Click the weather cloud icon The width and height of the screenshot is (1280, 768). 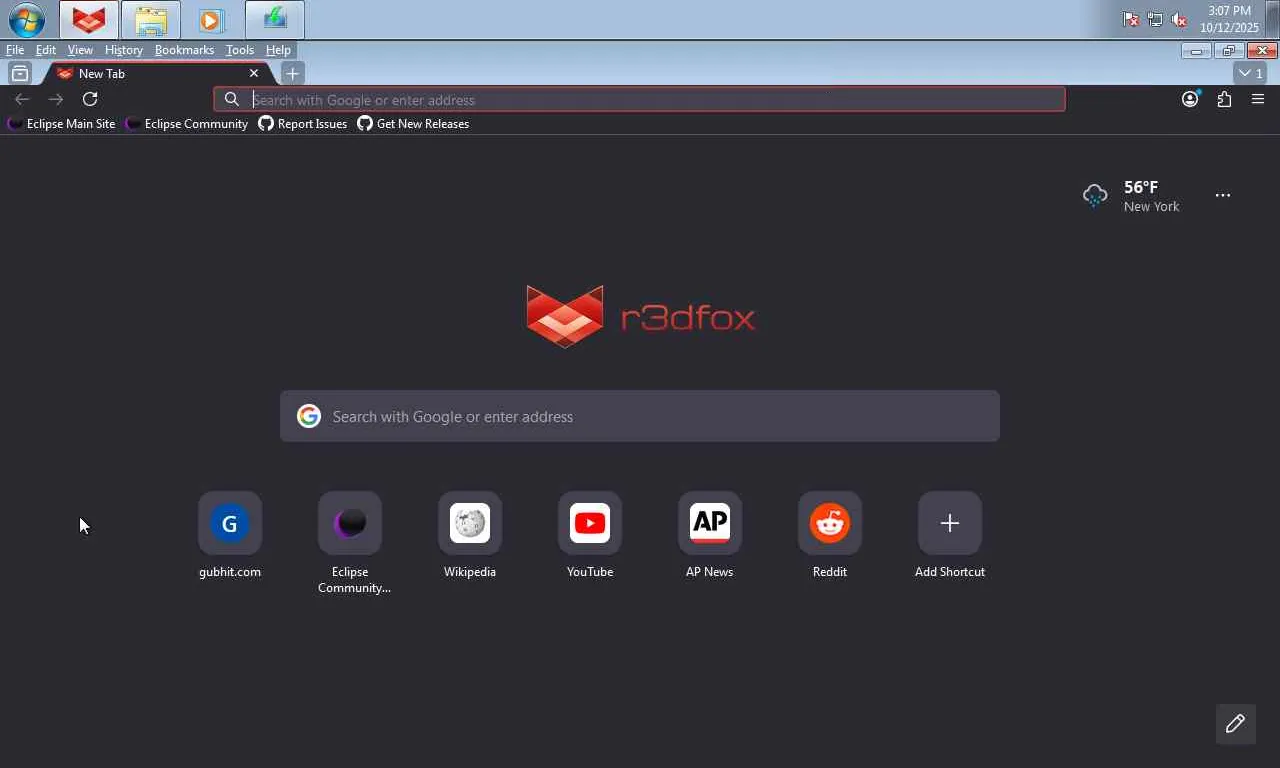1095,195
